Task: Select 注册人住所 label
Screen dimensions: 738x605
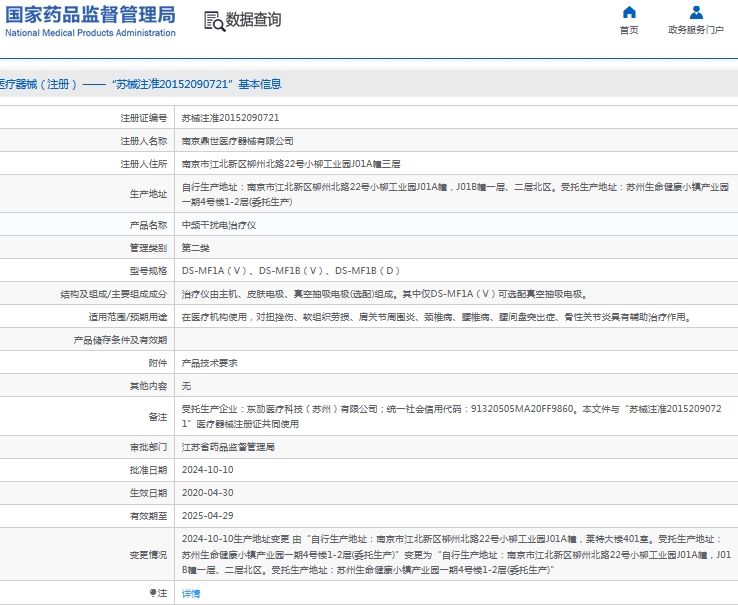Action: coord(144,164)
